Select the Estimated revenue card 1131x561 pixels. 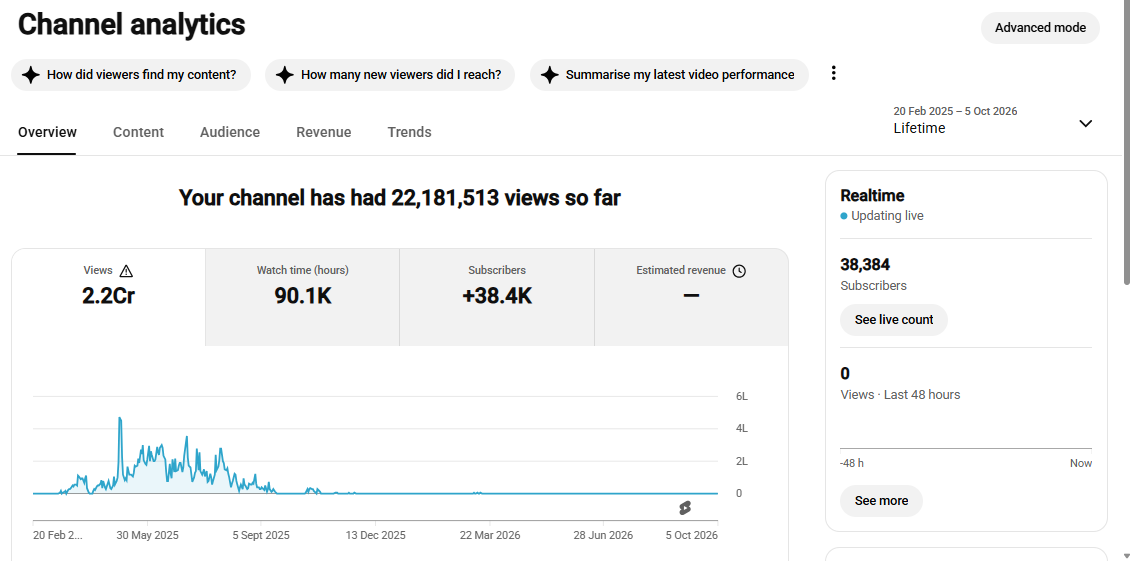click(x=691, y=297)
